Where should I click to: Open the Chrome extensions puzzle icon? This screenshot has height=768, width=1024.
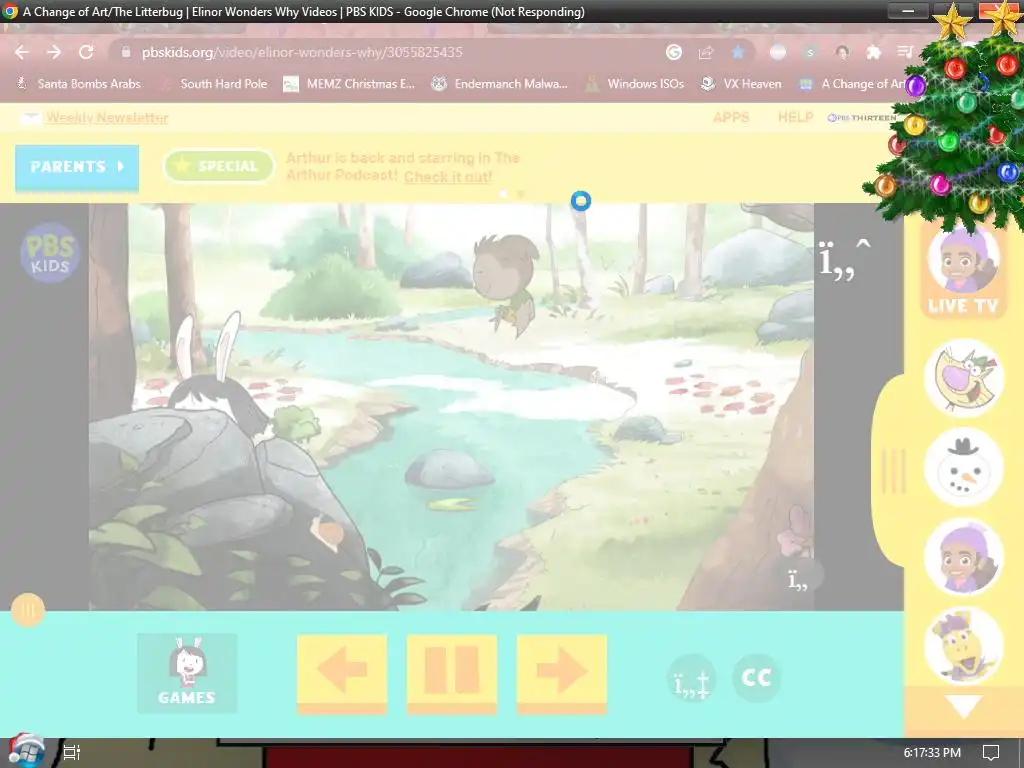coord(873,52)
